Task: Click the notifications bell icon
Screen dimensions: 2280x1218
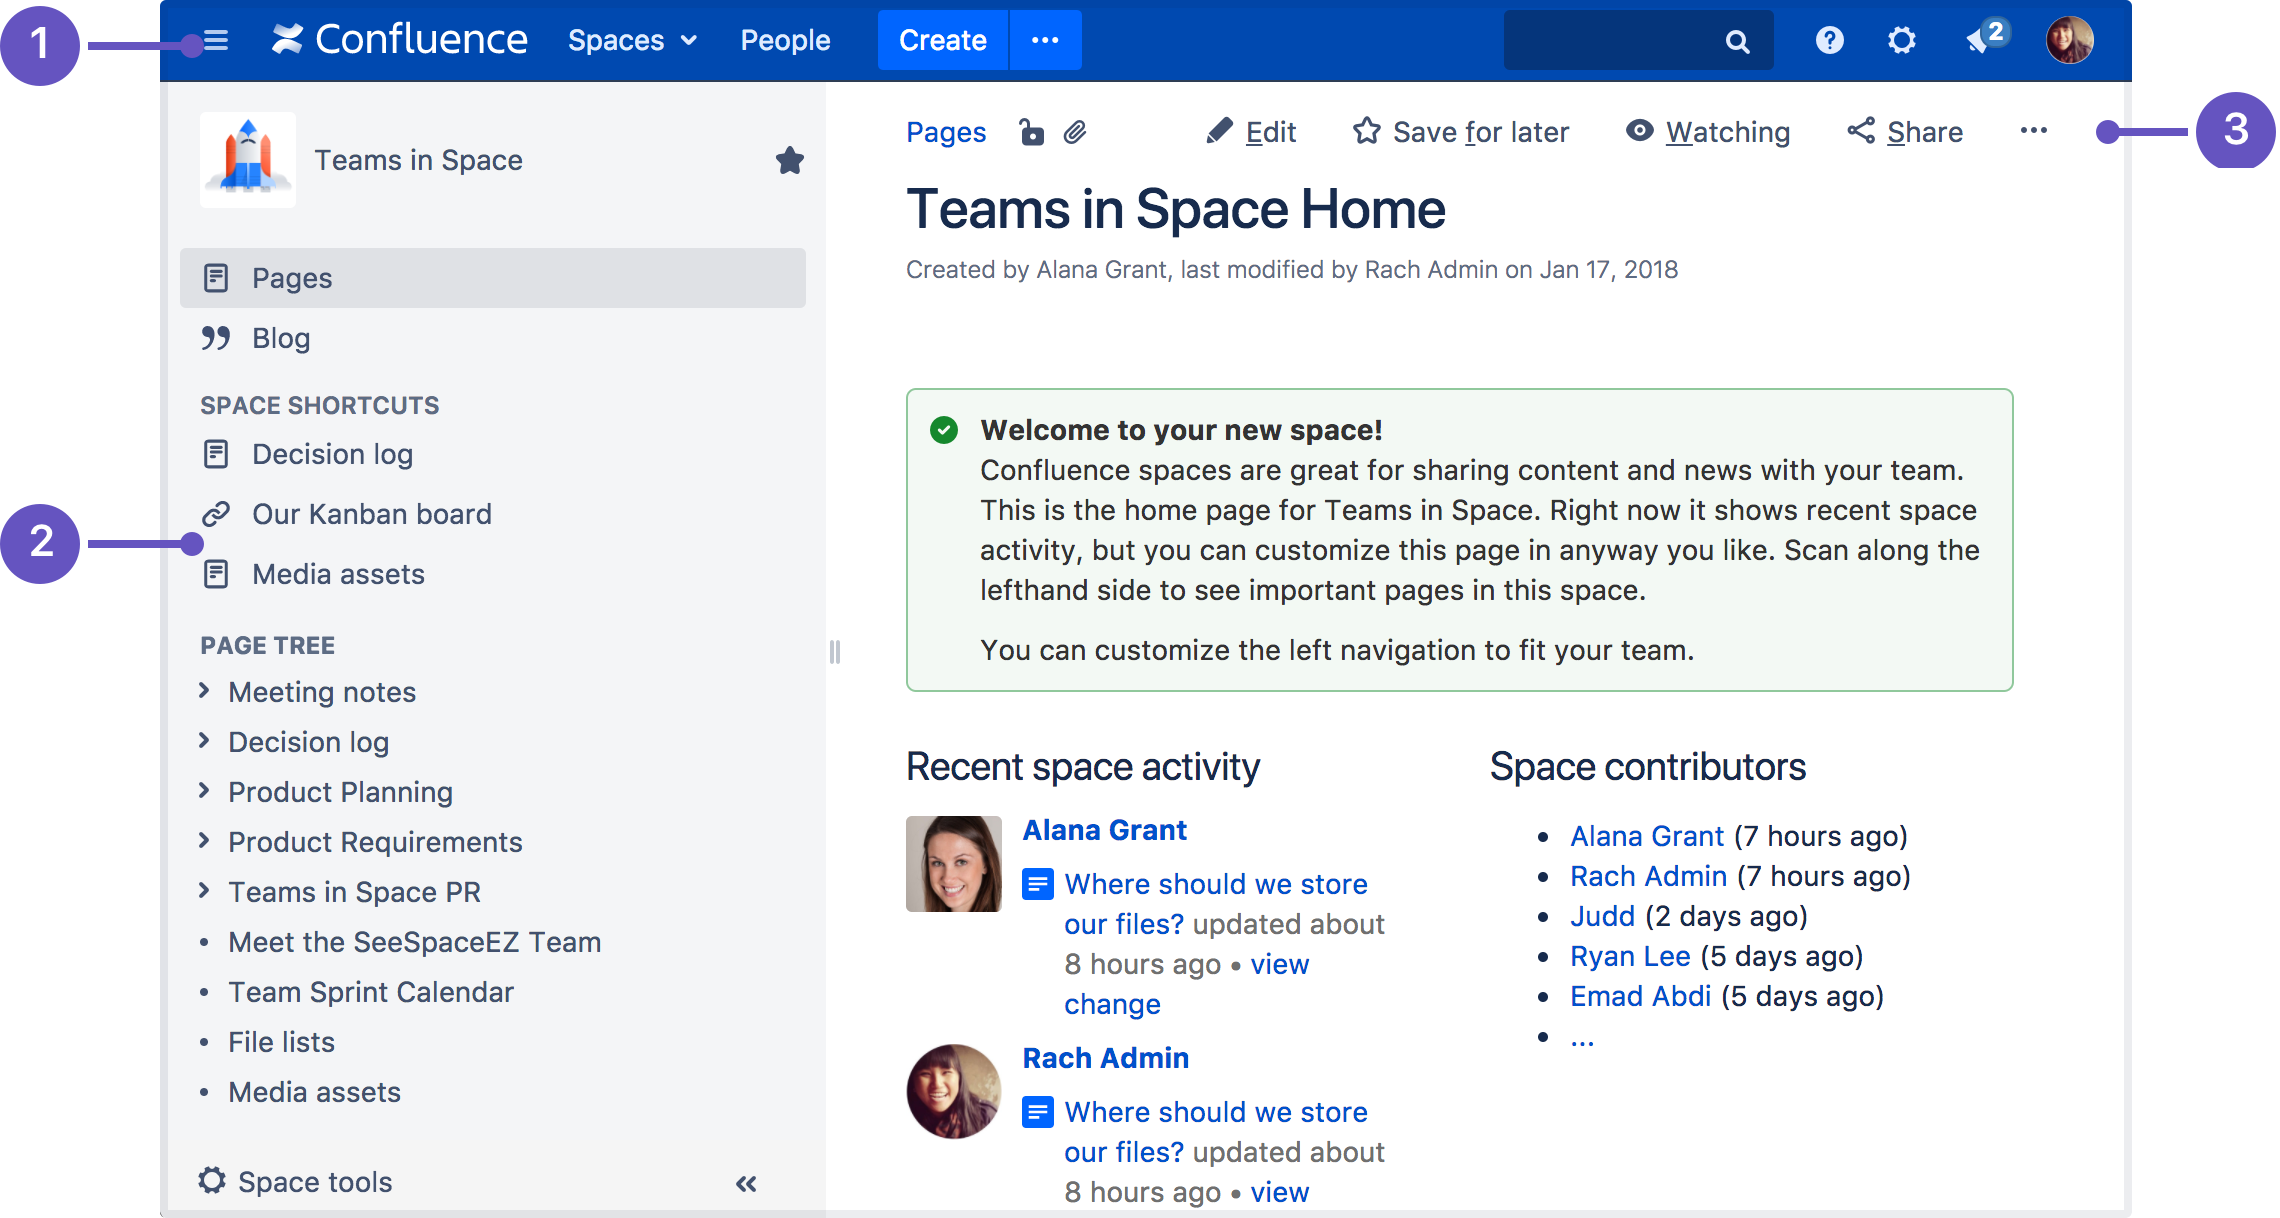Action: click(x=1980, y=39)
